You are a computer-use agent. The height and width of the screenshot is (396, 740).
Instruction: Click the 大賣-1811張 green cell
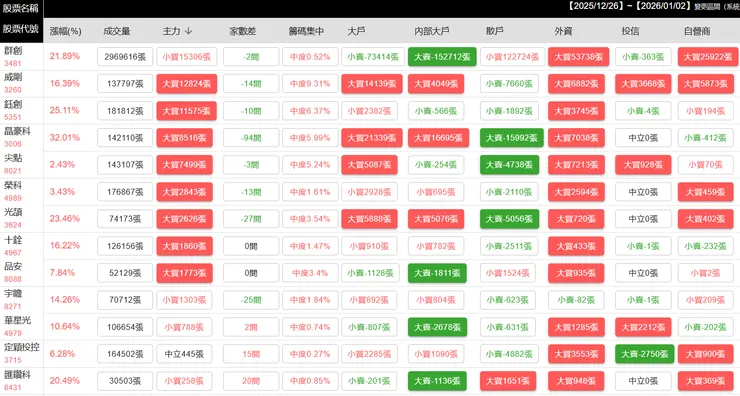pos(437,273)
